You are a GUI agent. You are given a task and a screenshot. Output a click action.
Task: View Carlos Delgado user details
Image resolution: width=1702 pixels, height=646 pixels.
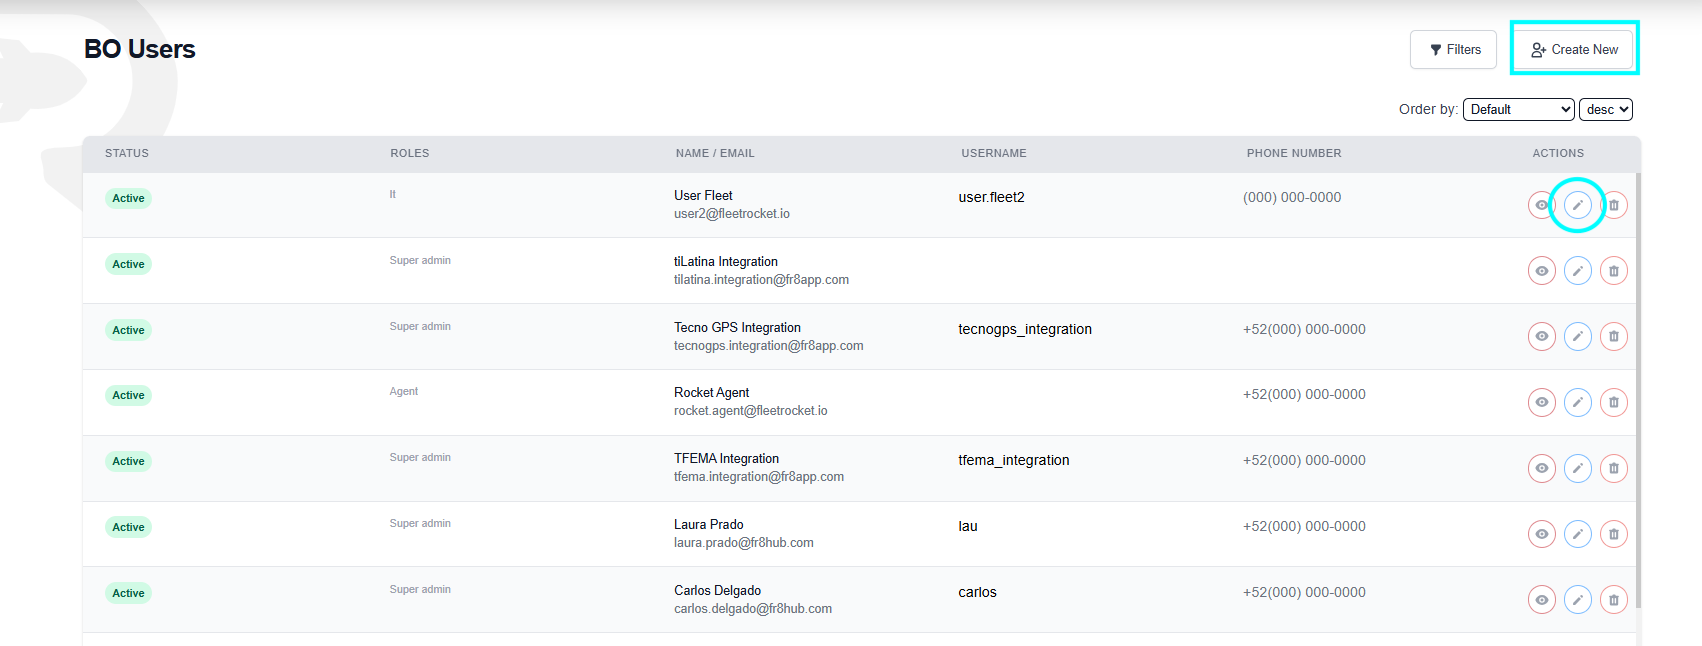pos(1542,600)
